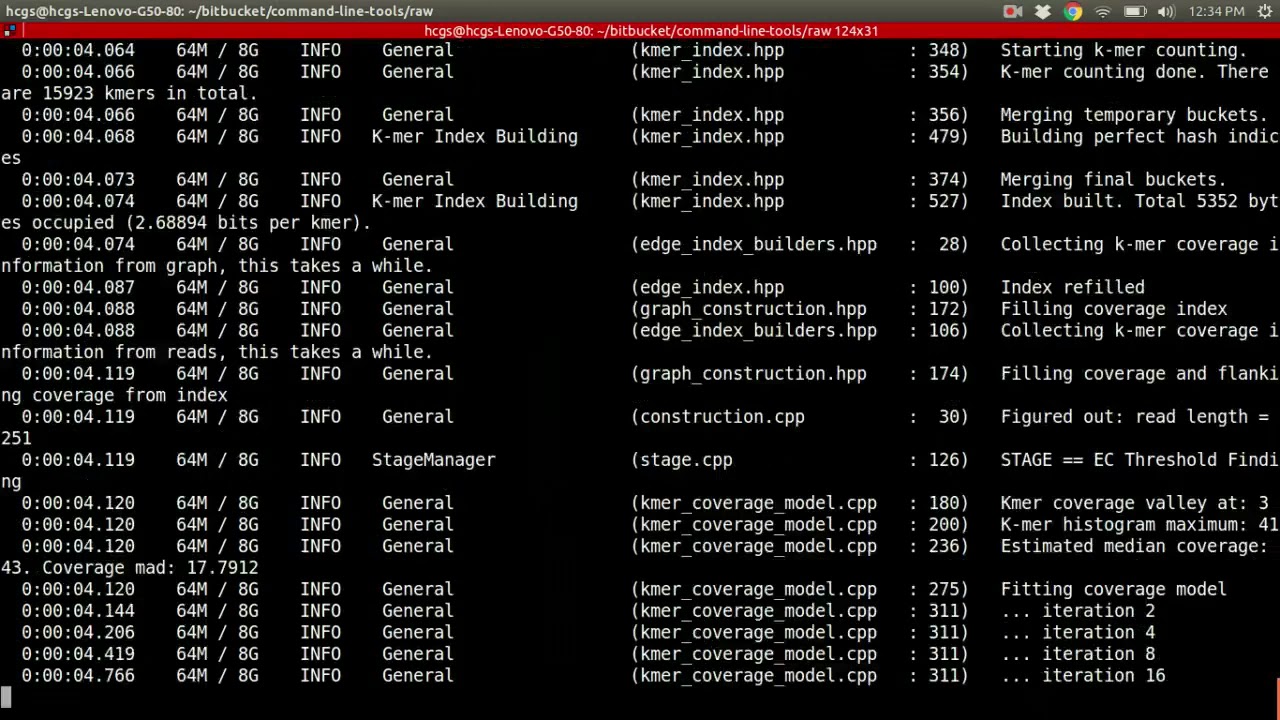Select "K-mer Index Building" on the 0:00:04.068 row
Viewport: 1280px width, 720px height.
coord(475,137)
